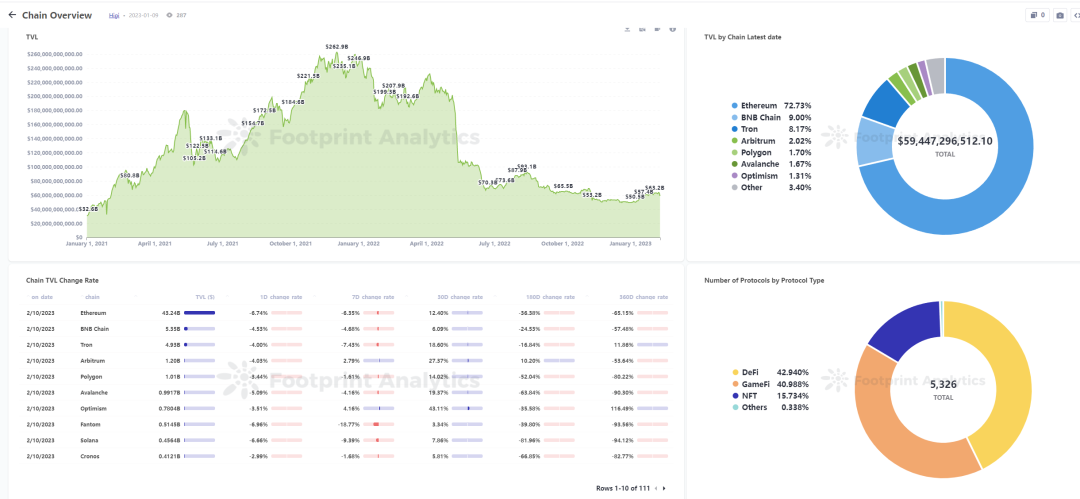Click the BNB Chain TVL bar 5.35B
The height and width of the screenshot is (499, 1080).
[x=200, y=329]
